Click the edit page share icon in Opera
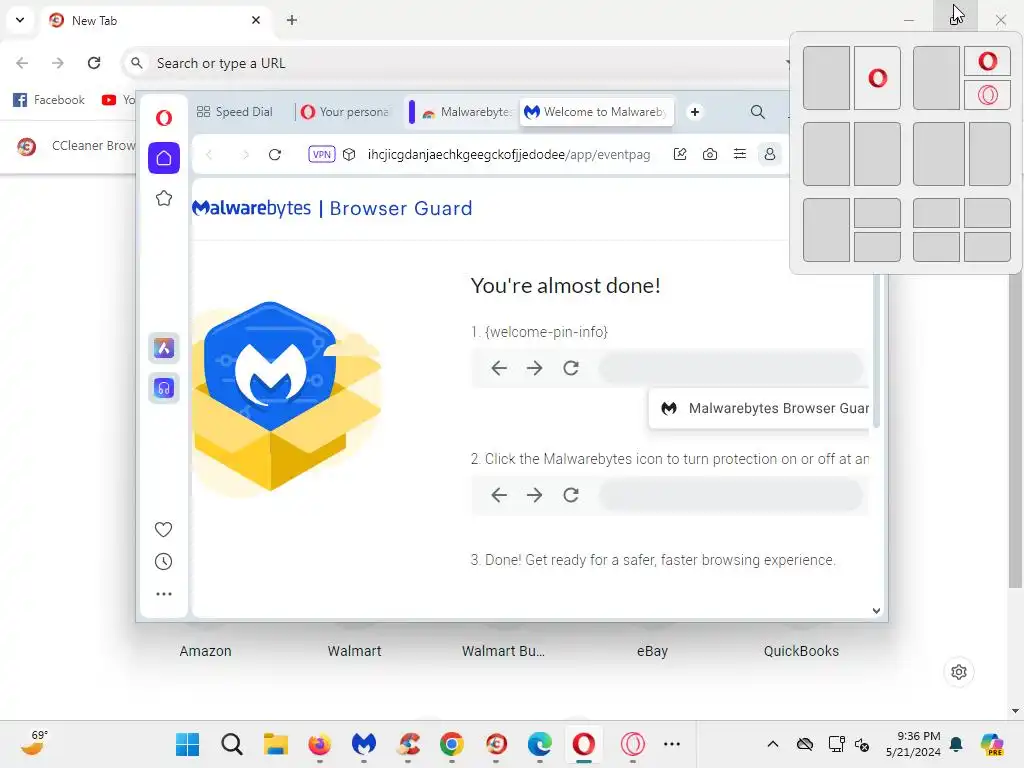 [680, 155]
